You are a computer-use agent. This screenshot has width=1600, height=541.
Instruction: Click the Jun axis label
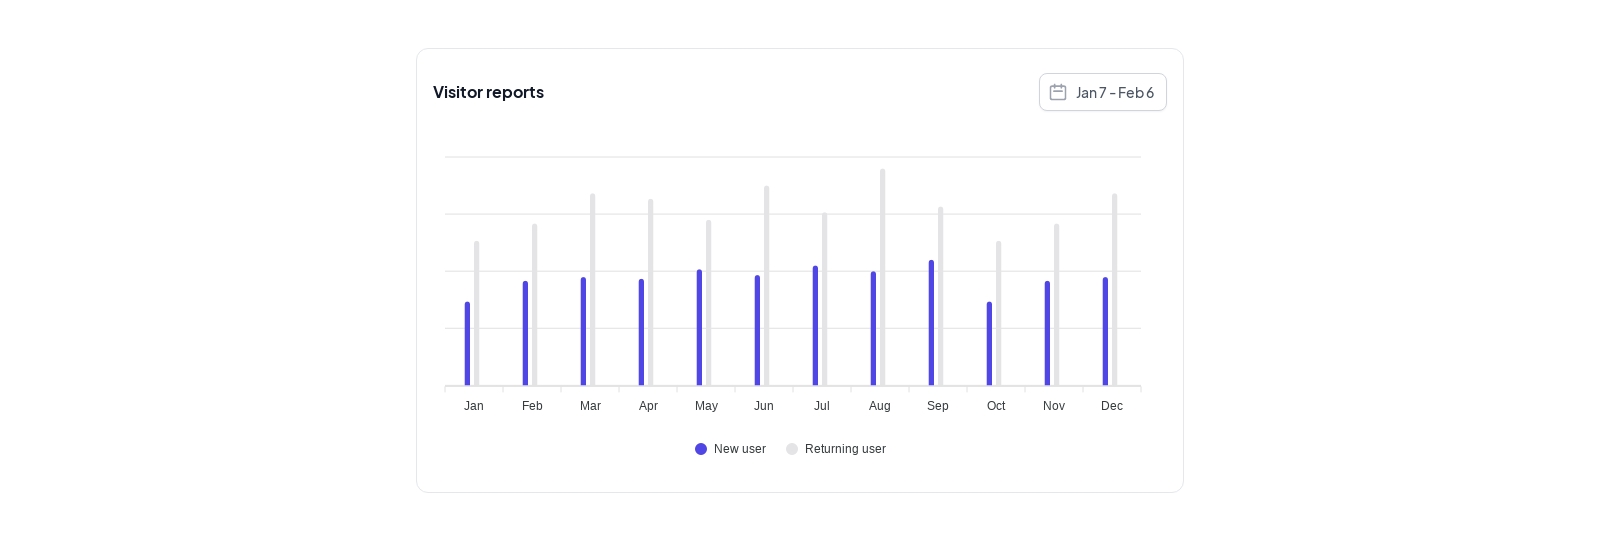pyautogui.click(x=764, y=406)
